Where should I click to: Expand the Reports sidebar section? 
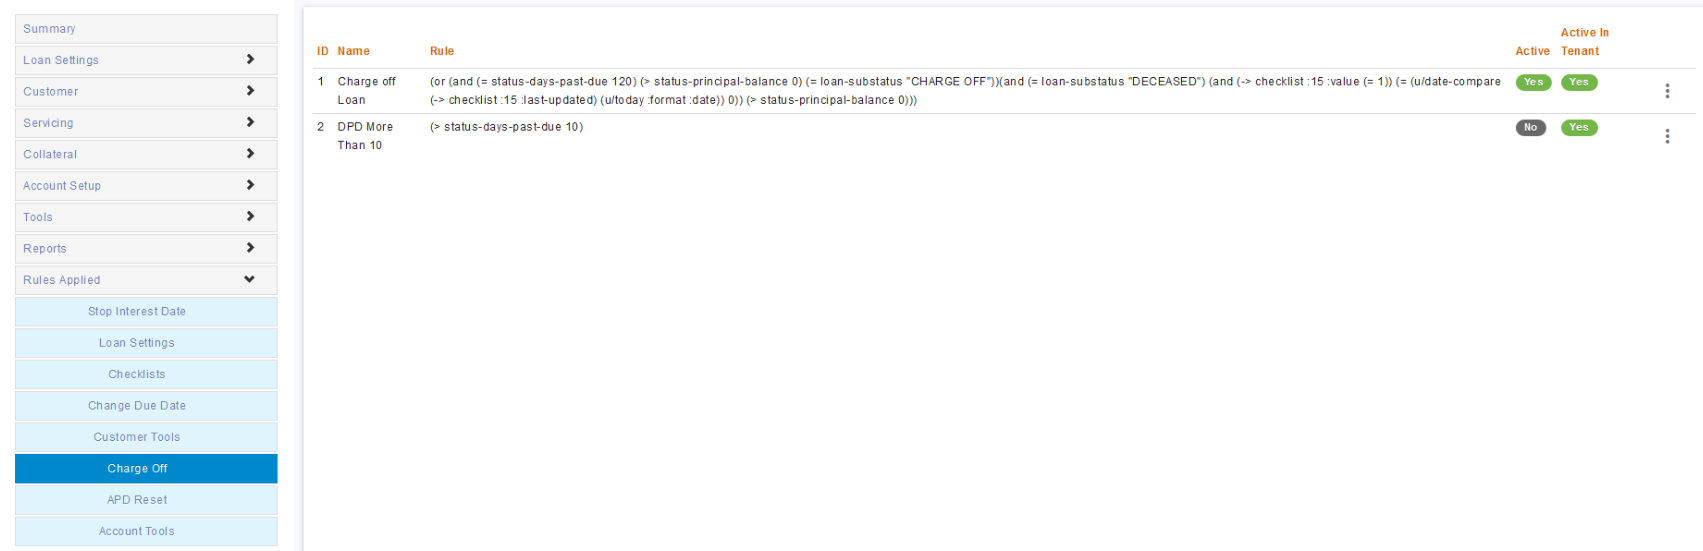tap(146, 248)
